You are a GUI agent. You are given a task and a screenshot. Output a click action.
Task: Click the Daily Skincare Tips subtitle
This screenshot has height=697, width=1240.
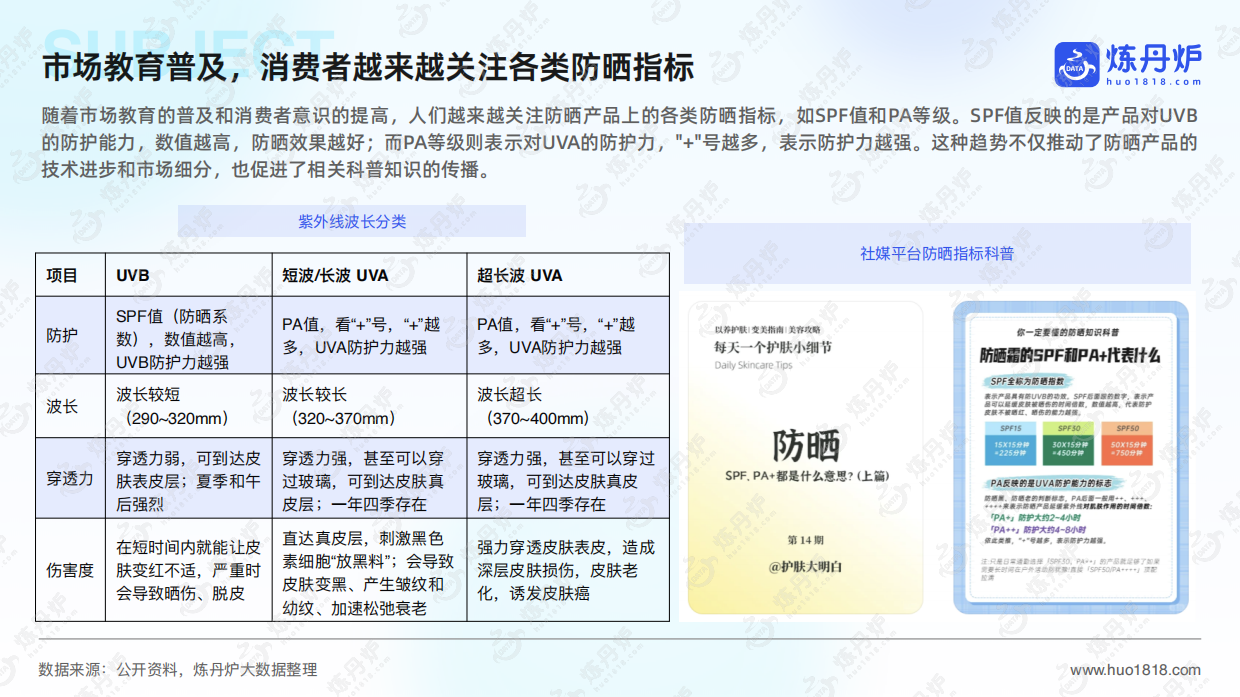tap(754, 365)
